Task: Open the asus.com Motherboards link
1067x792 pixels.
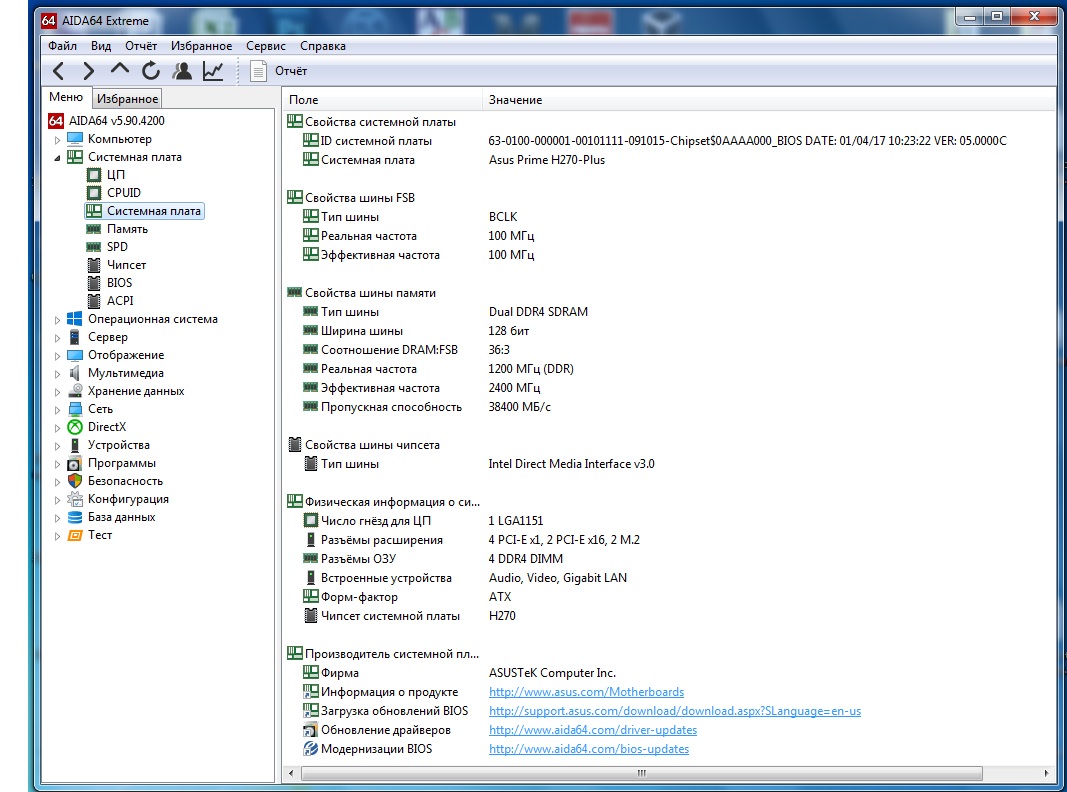Action: click(x=586, y=692)
